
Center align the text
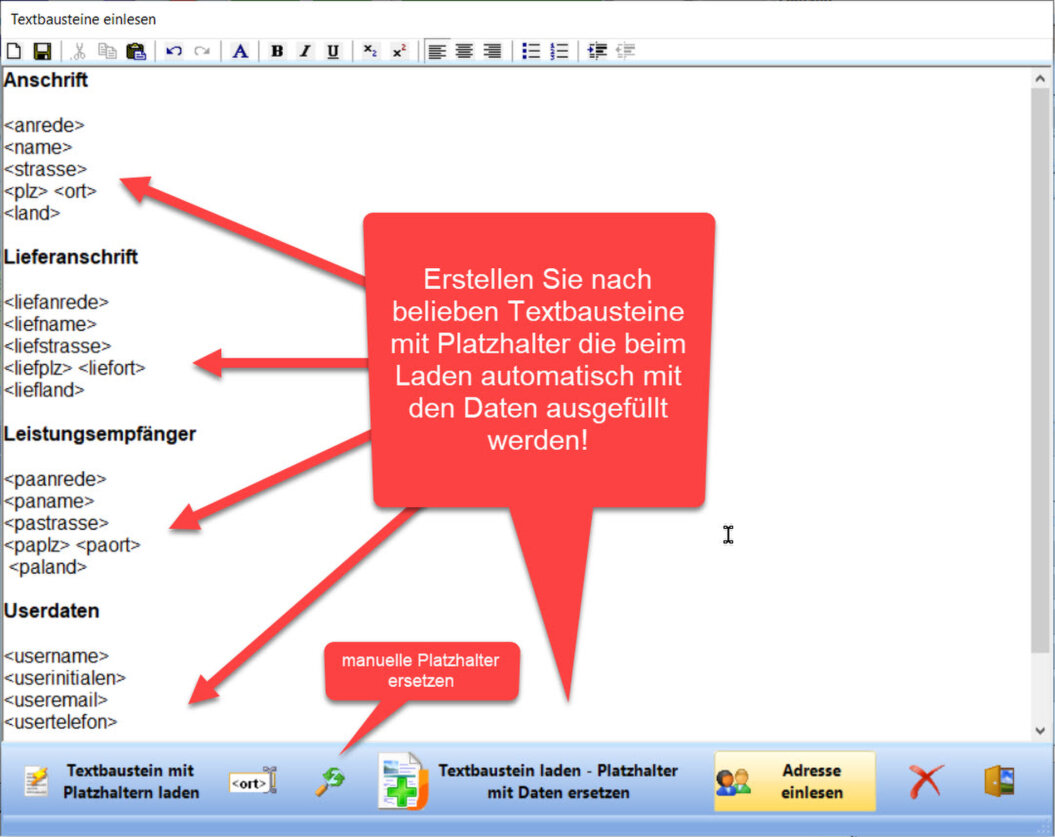[464, 51]
